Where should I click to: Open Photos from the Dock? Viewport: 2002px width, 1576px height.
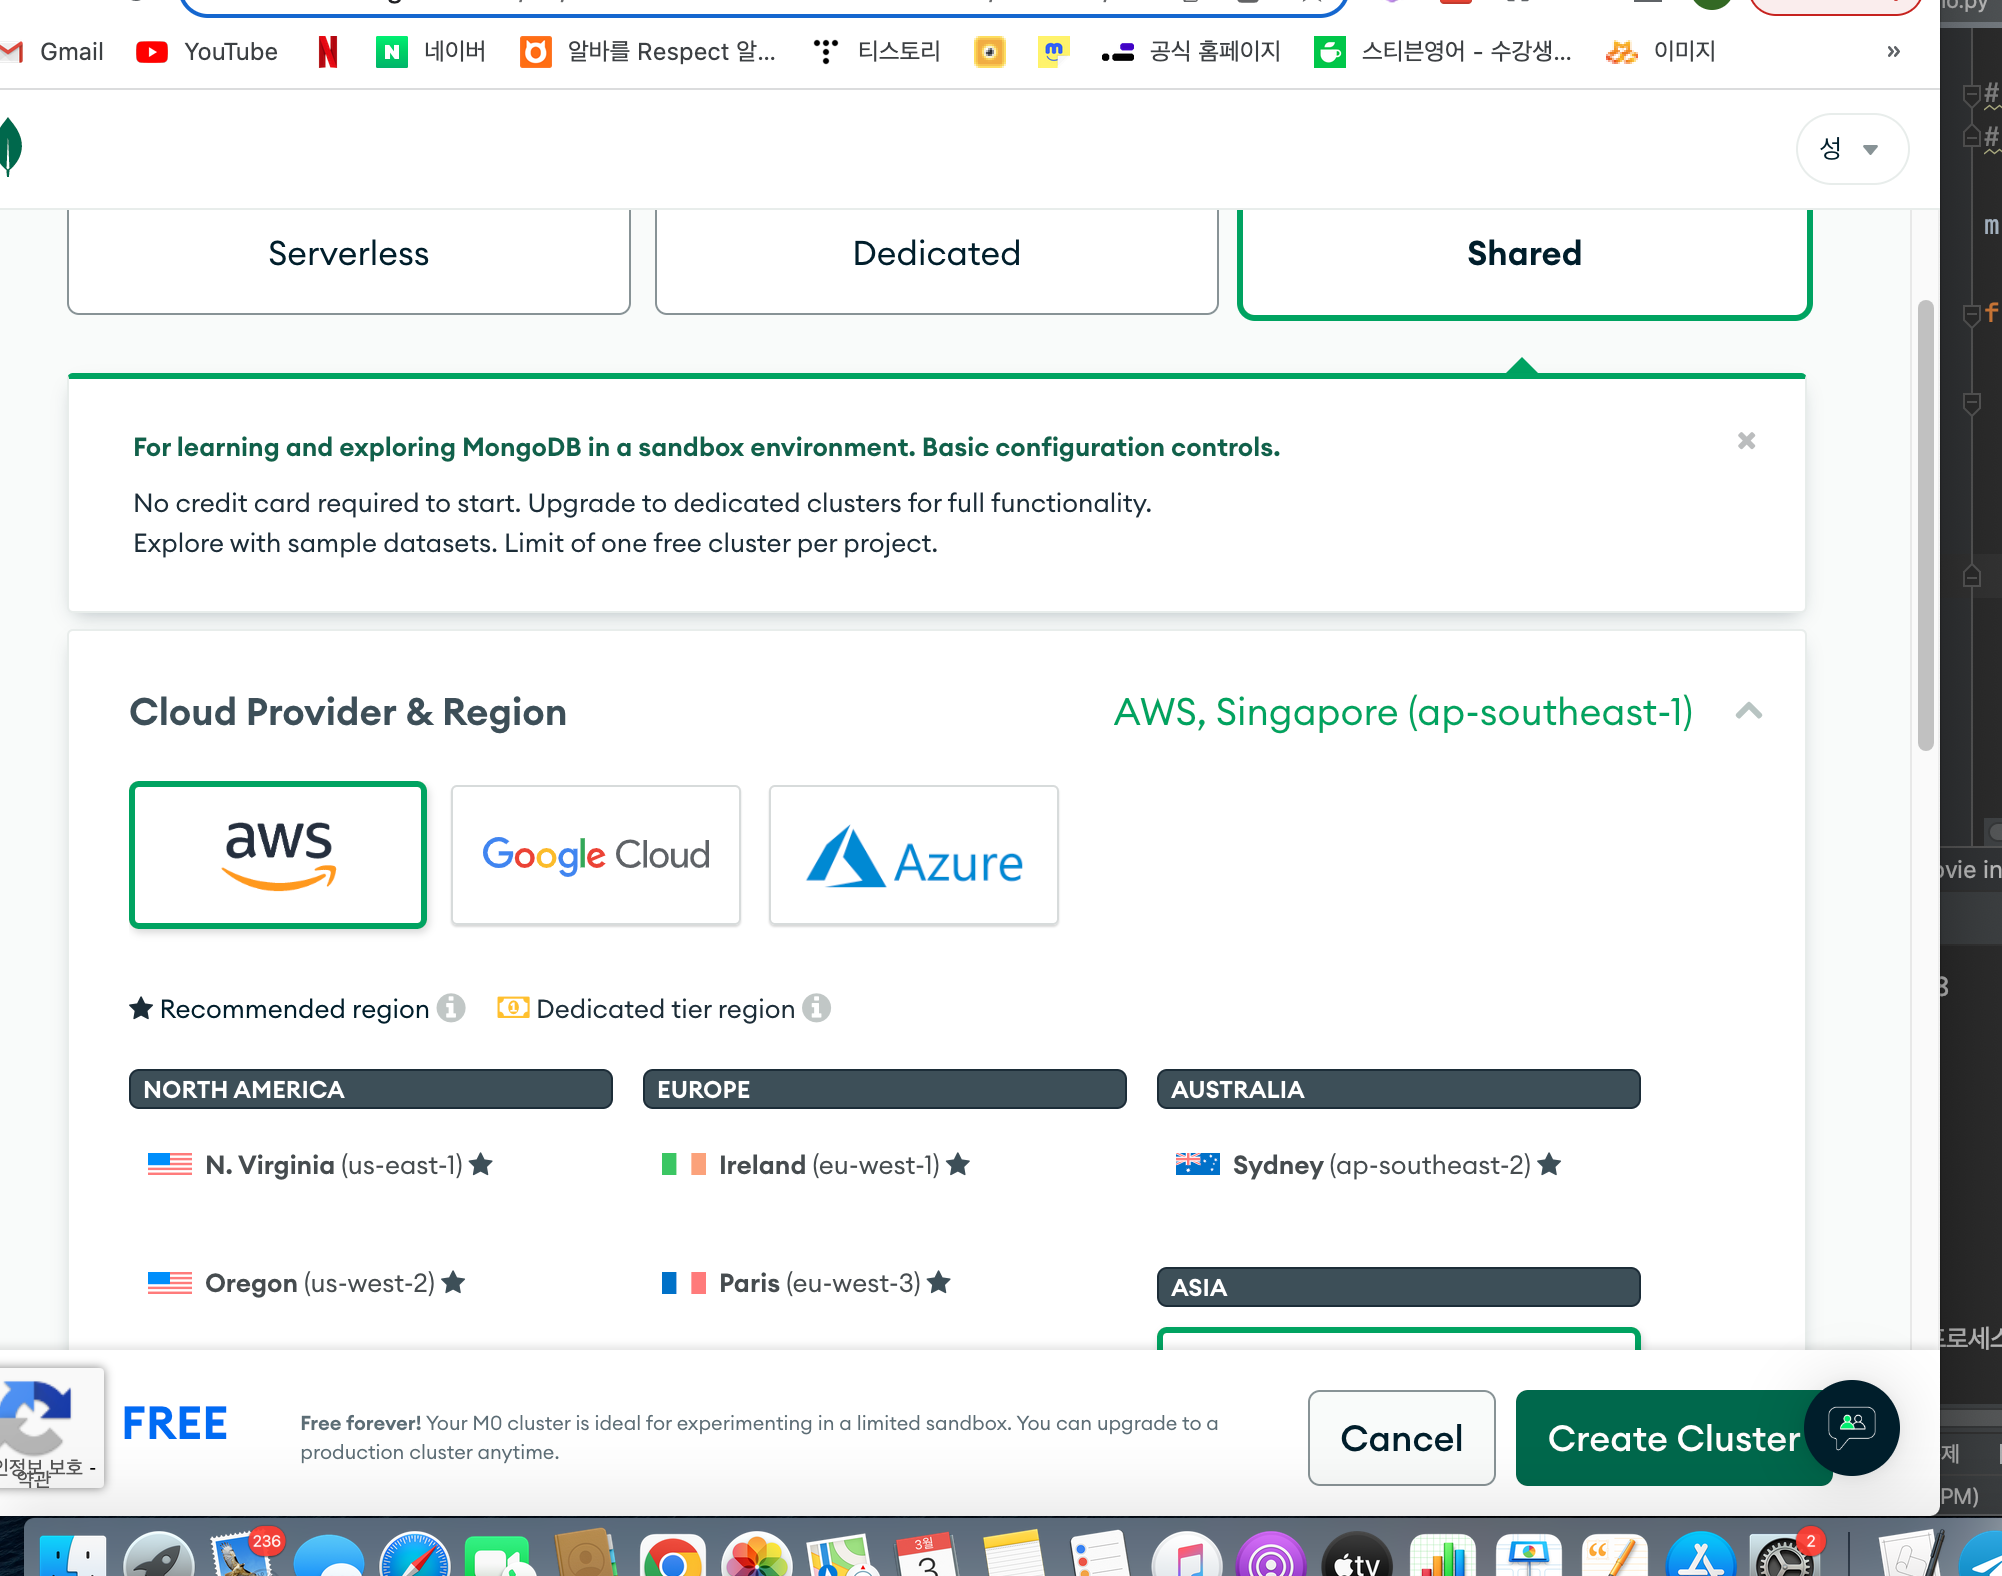click(757, 1554)
